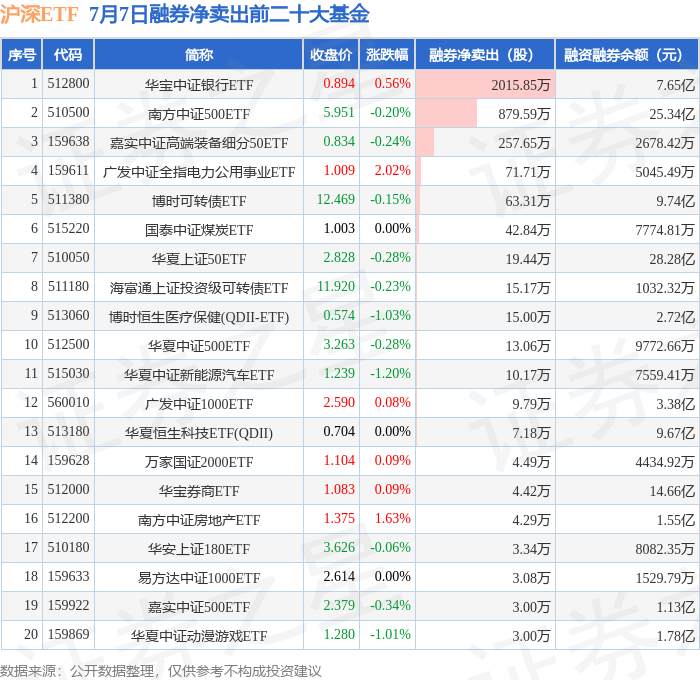Select fund name 博时可转债ETF
The height and width of the screenshot is (680, 700).
[x=199, y=201]
